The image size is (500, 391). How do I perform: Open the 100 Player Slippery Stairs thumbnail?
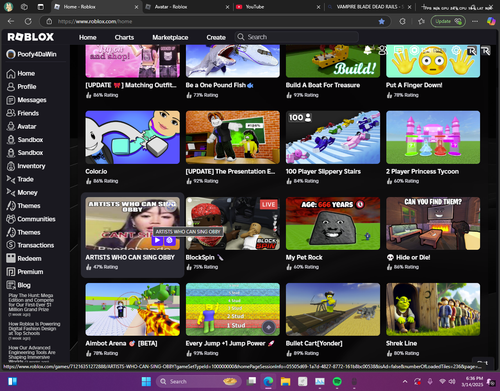(333, 137)
